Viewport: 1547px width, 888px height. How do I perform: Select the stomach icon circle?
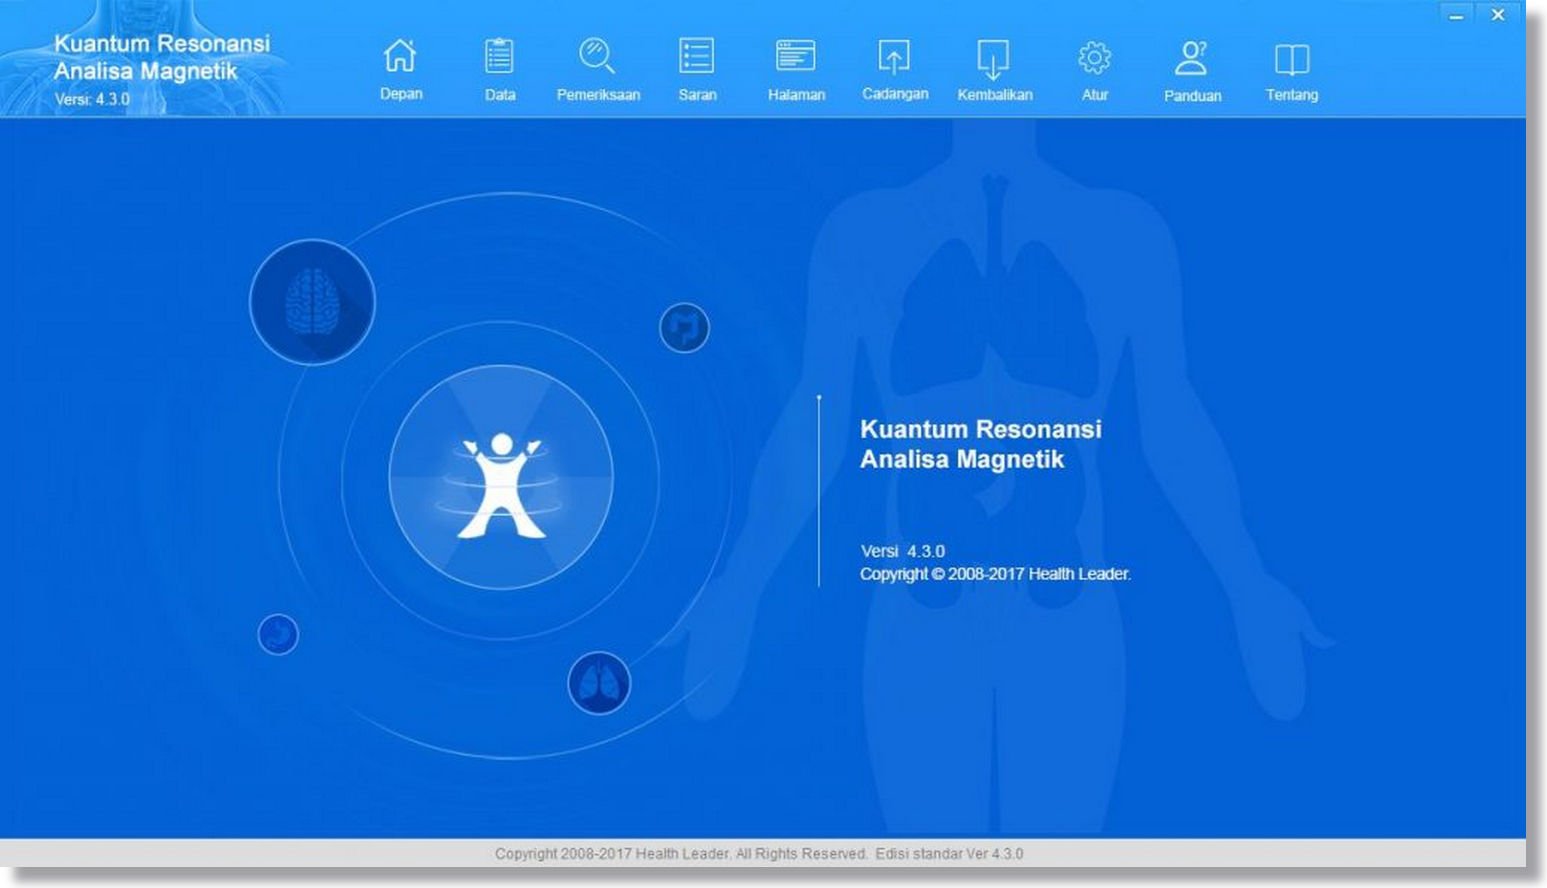(x=278, y=634)
